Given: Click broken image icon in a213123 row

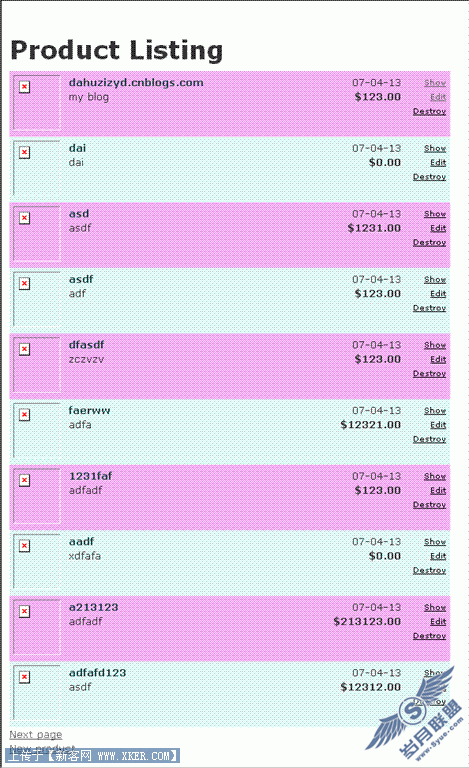Looking at the screenshot, I should tap(24, 611).
